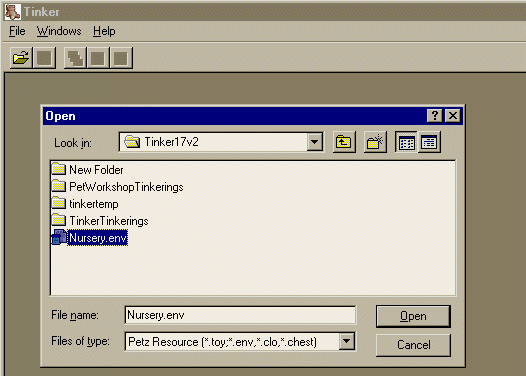Open the File menu

click(x=17, y=31)
